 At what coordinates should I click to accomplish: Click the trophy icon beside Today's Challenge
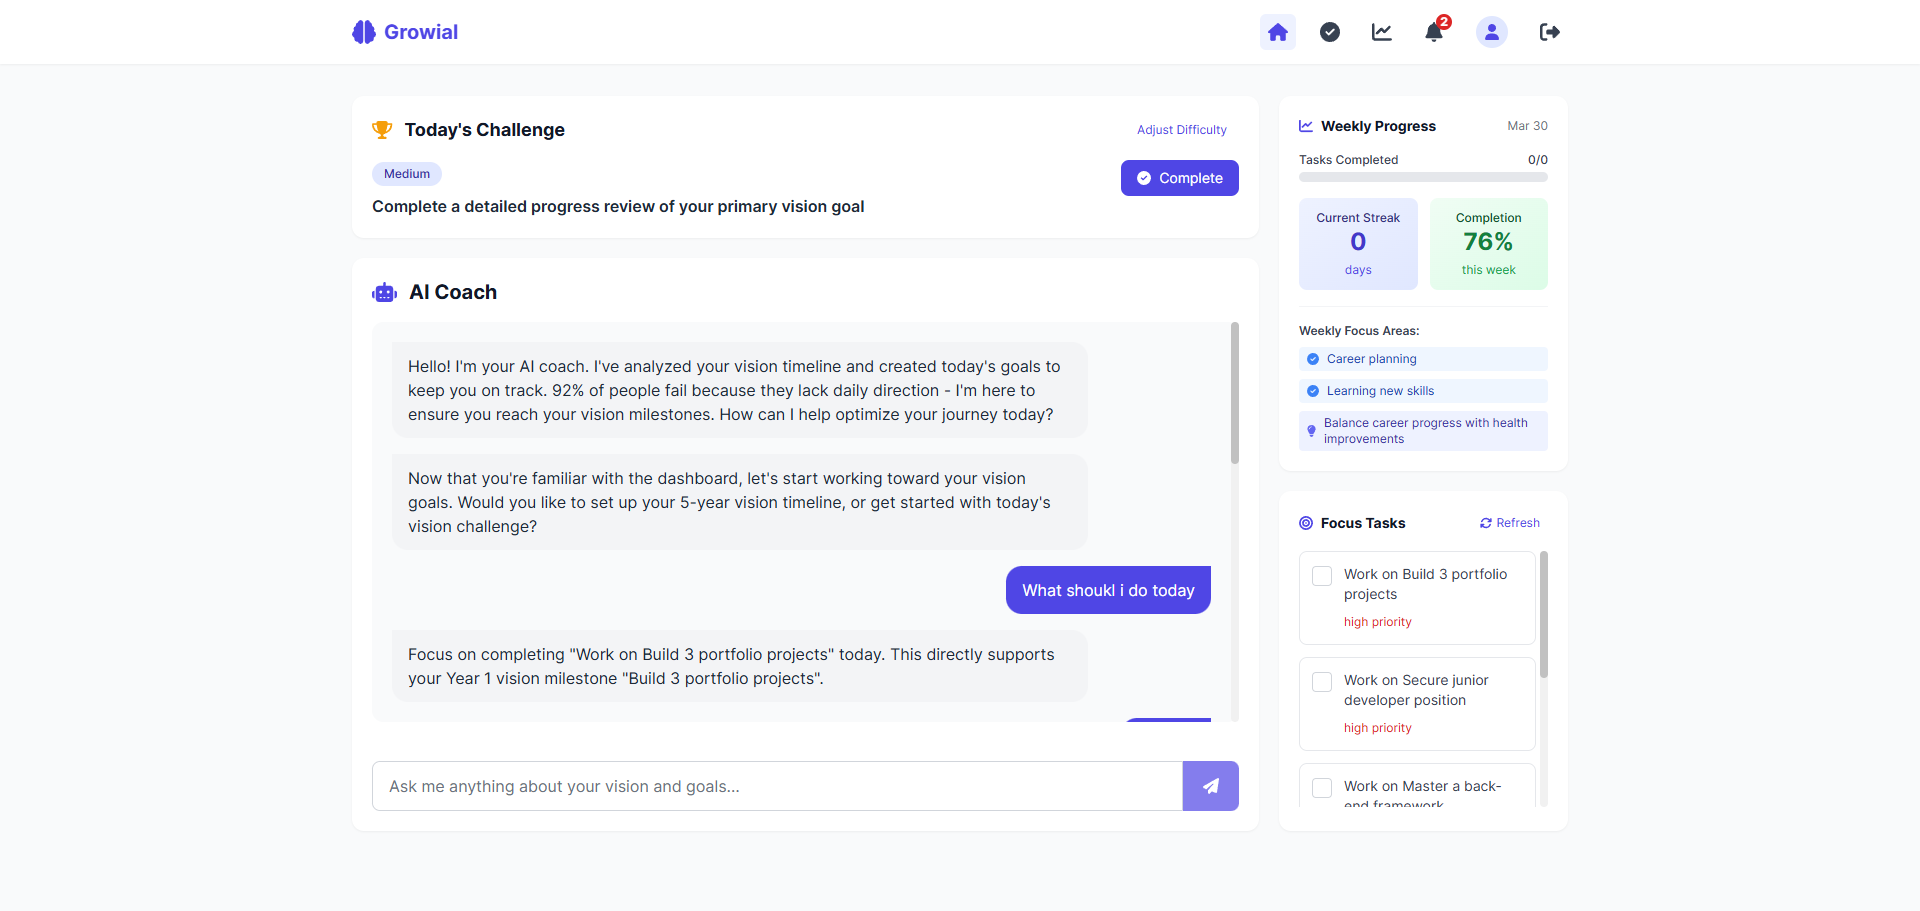click(382, 130)
